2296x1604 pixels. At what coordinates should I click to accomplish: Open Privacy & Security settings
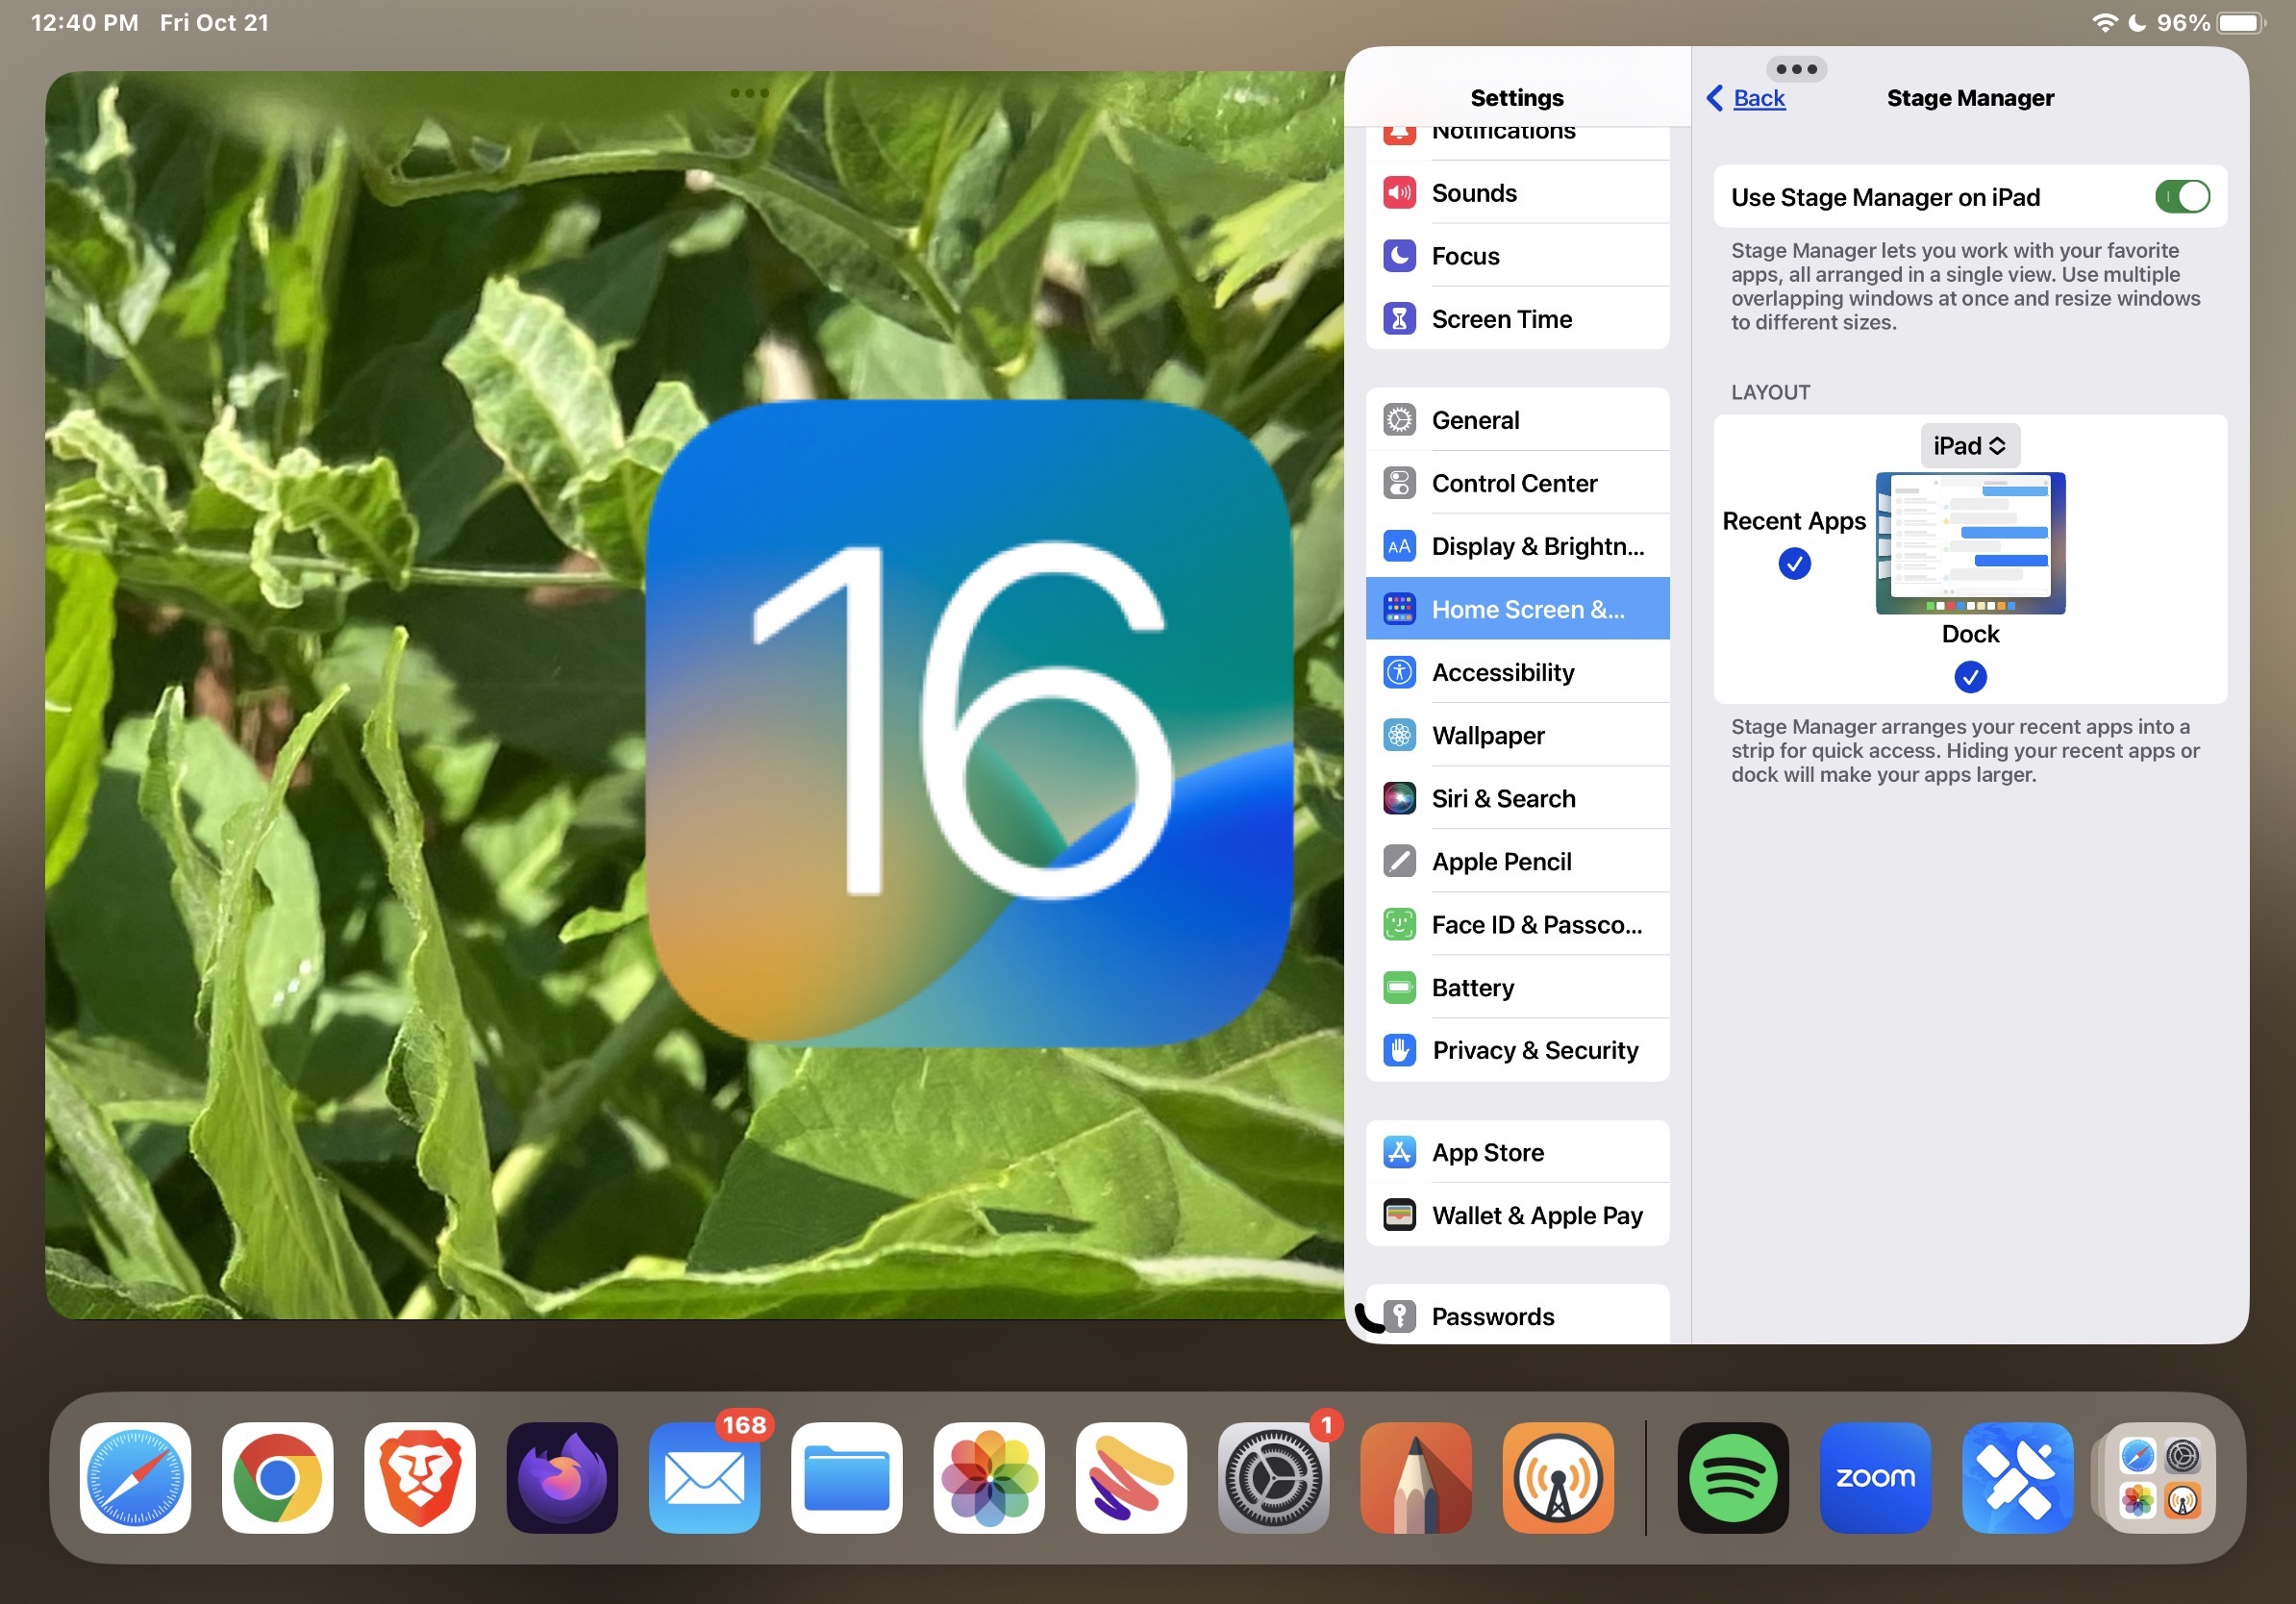point(1517,1050)
